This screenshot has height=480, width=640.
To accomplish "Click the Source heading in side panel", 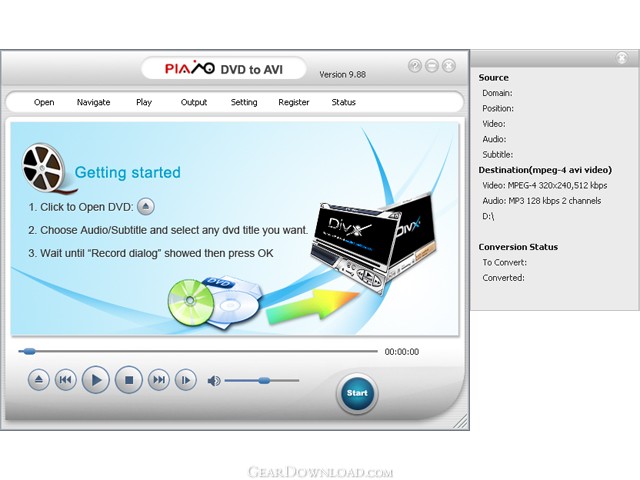I will point(493,78).
